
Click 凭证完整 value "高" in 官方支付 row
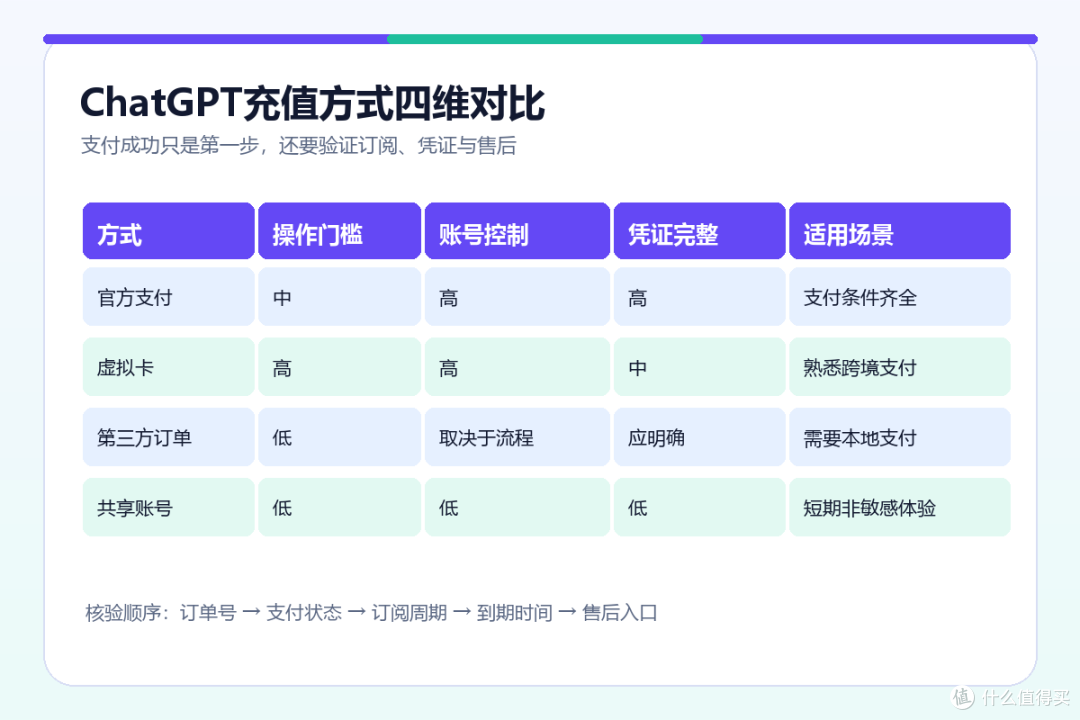[x=700, y=297]
